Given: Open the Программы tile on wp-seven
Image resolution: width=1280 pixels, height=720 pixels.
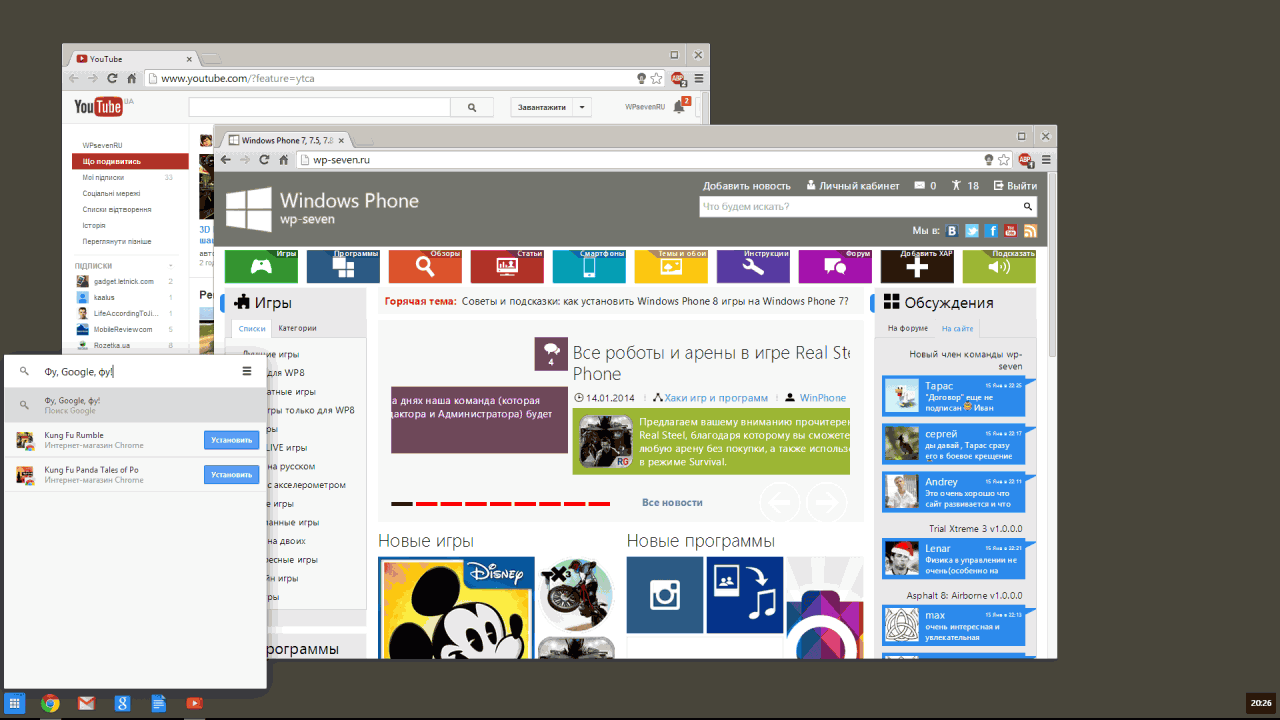Looking at the screenshot, I should coord(343,266).
